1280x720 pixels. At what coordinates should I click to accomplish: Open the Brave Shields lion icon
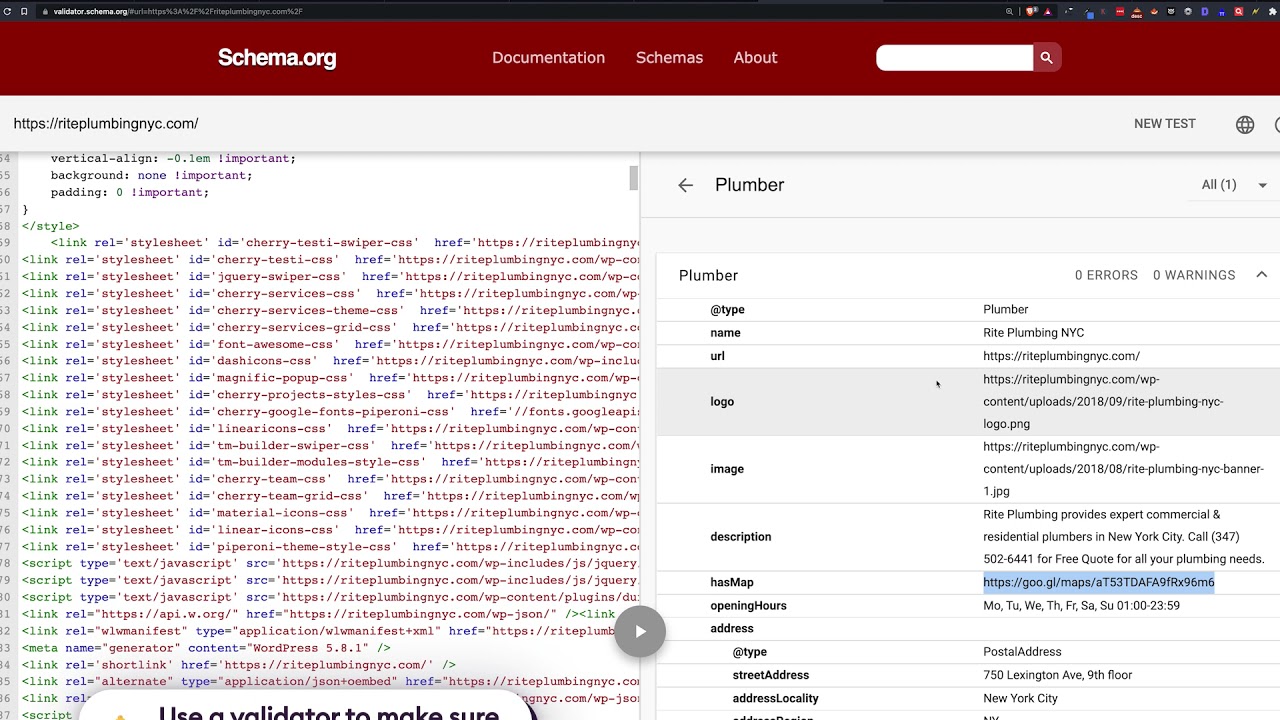click(x=1031, y=11)
